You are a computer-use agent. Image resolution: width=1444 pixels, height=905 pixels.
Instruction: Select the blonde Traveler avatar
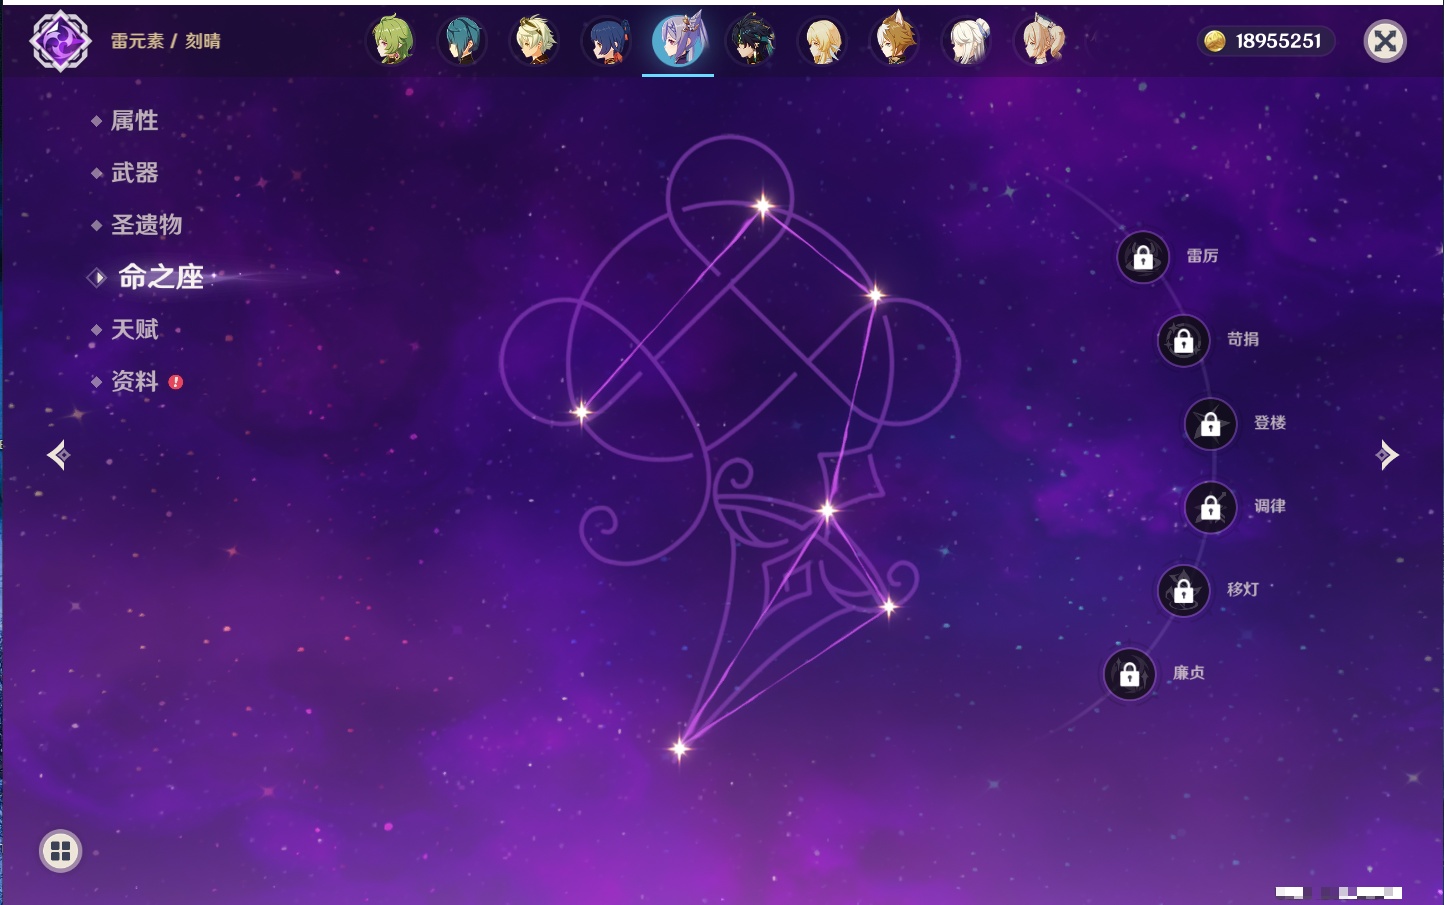coord(823,41)
